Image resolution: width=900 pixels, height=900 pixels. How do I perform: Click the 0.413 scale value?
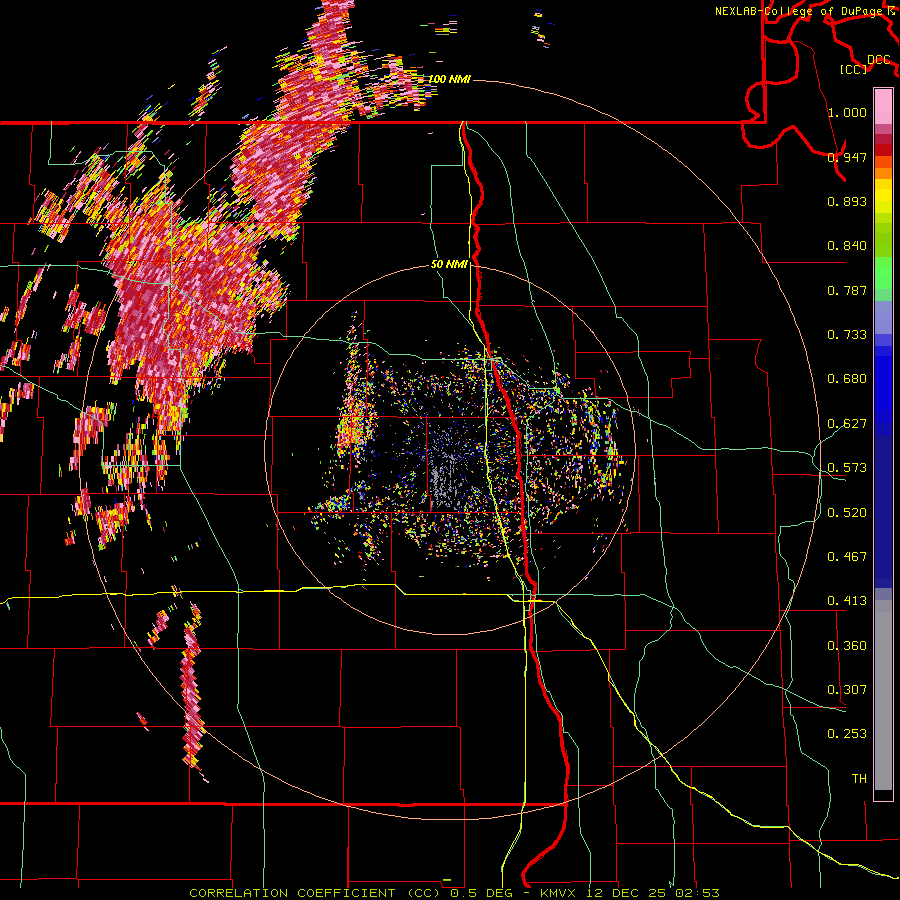(x=847, y=601)
